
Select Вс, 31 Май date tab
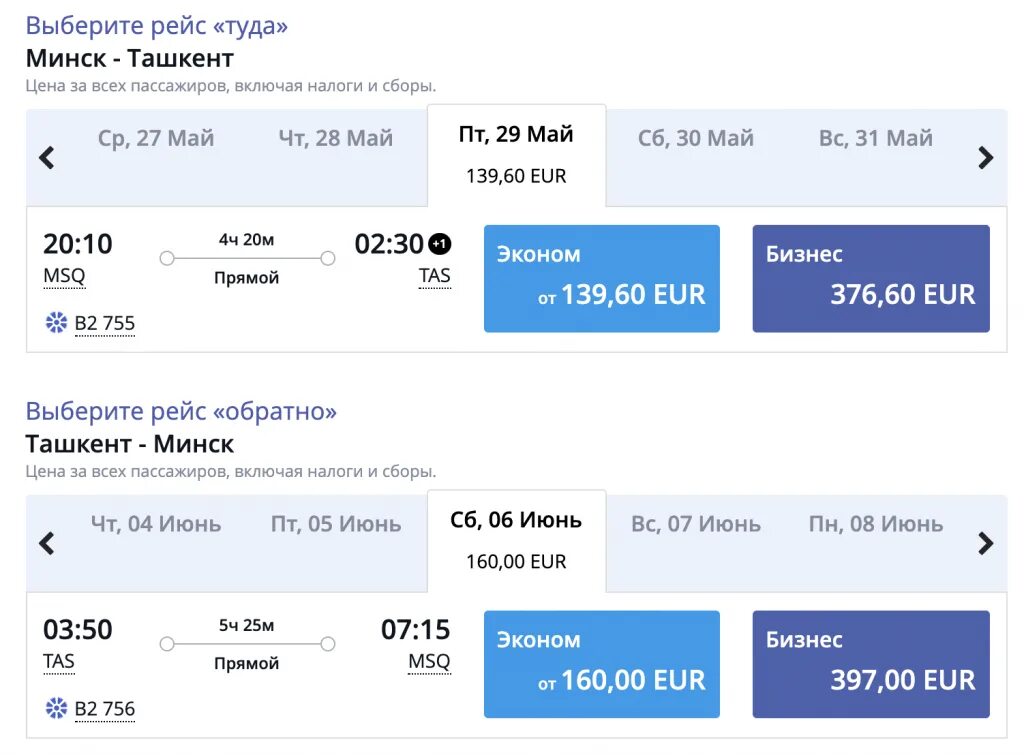pos(875,139)
